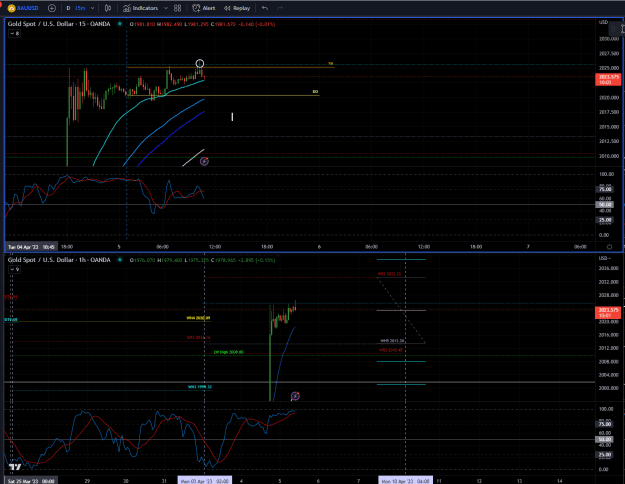Image resolution: width=625 pixels, height=484 pixels.
Task: Select the orange horizontal line label near 2025
Action: (x=330, y=63)
